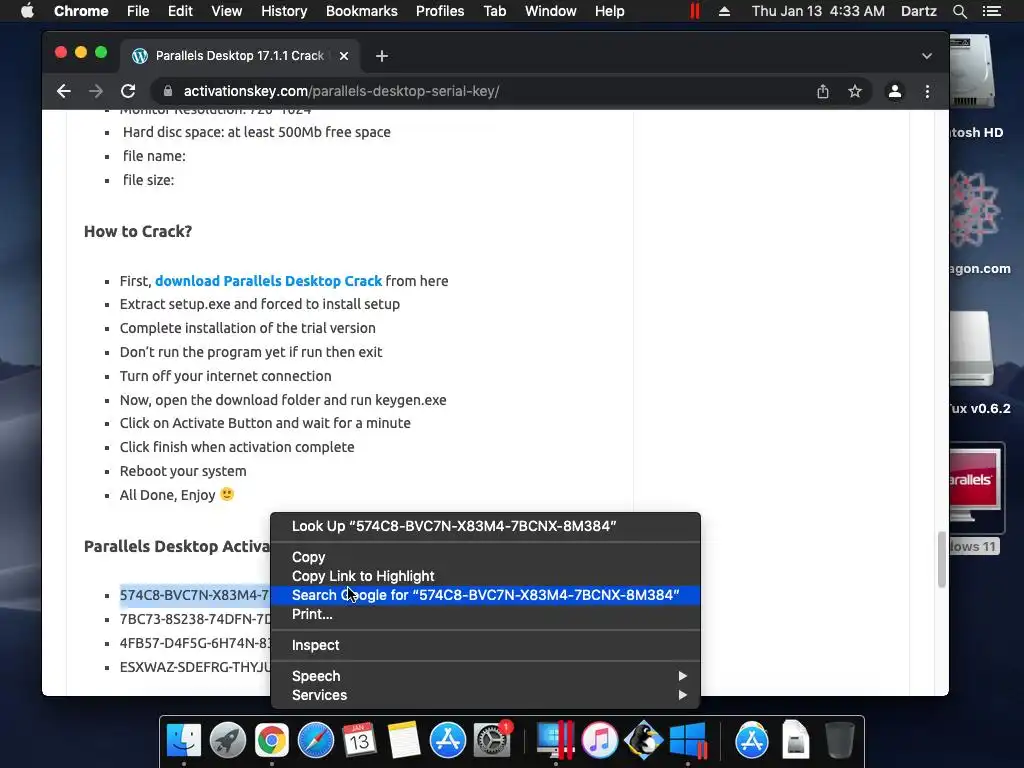Click the address bar URL
The height and width of the screenshot is (768, 1024).
tap(342, 91)
